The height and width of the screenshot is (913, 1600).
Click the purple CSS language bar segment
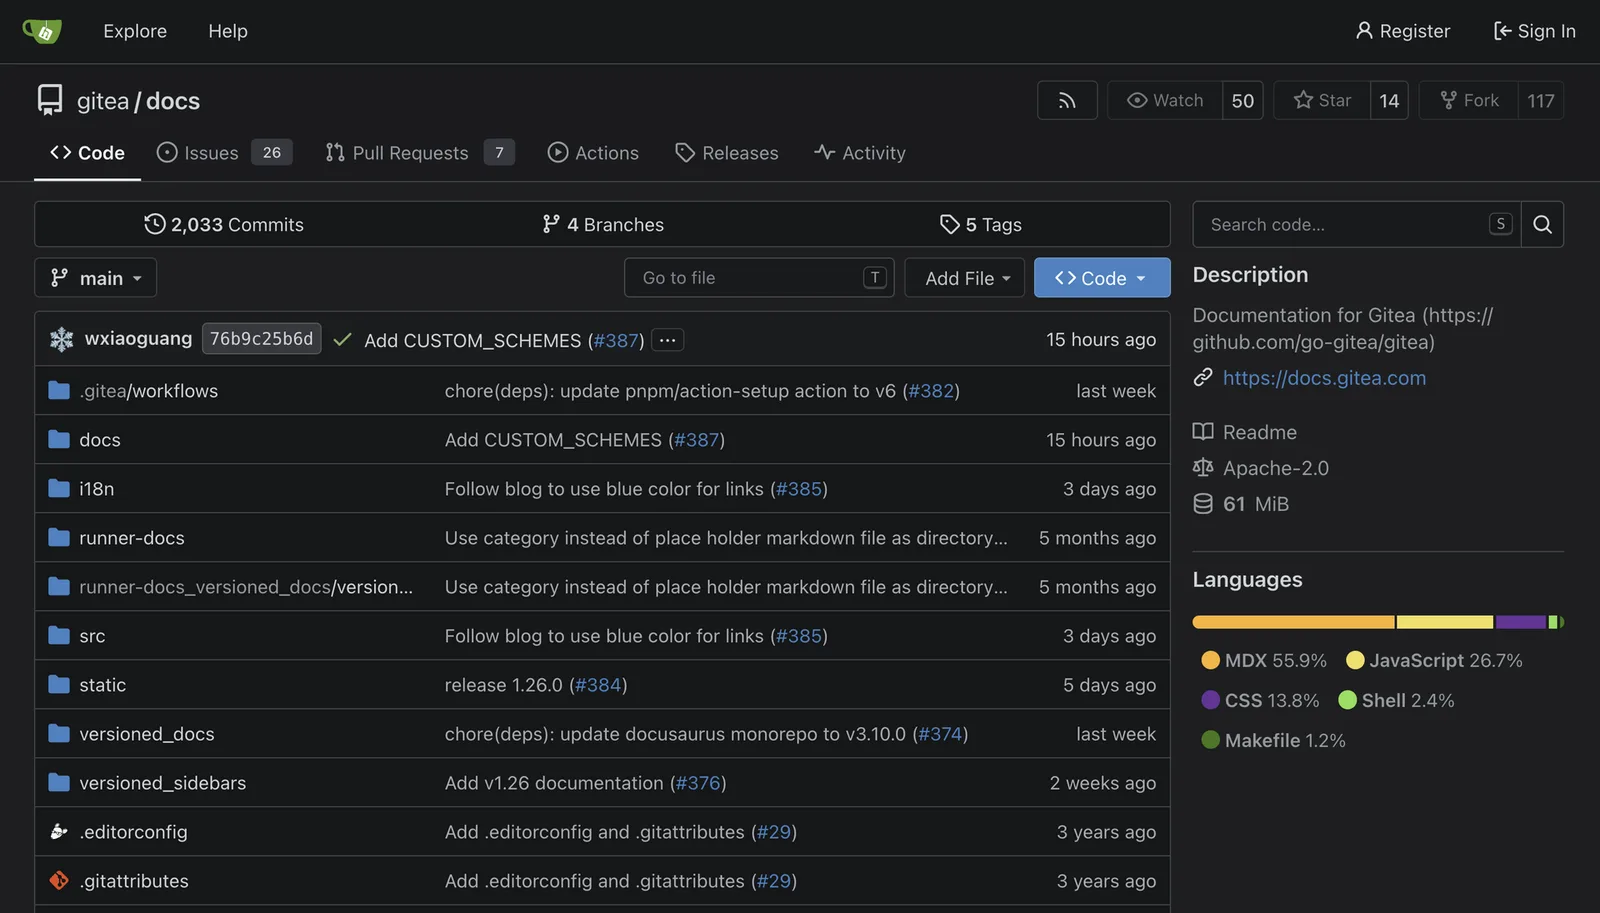click(x=1521, y=622)
